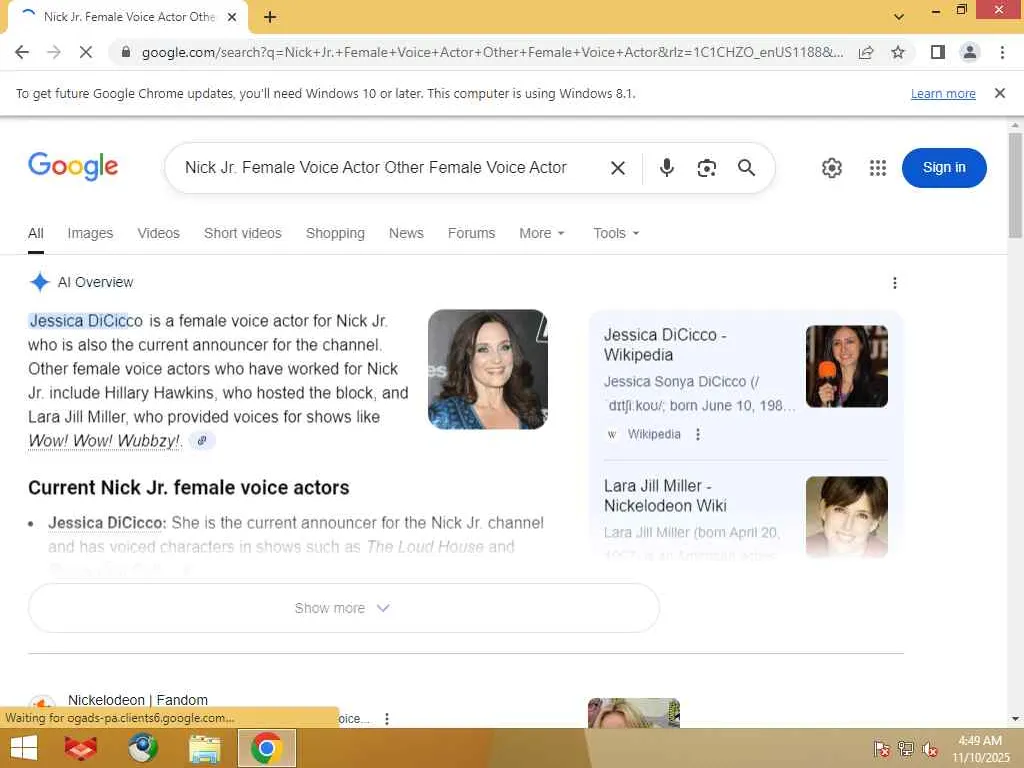Switch to the Short videos tab
Viewport: 1024px width, 768px height.
242,233
